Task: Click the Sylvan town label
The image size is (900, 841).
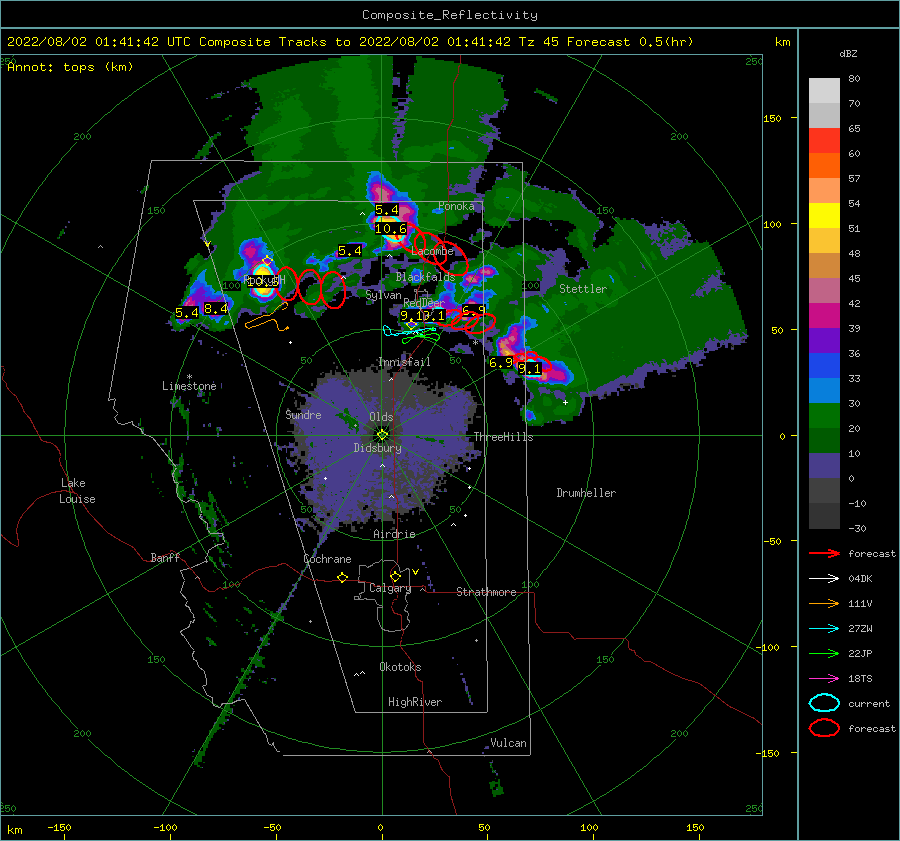Action: pyautogui.click(x=383, y=295)
